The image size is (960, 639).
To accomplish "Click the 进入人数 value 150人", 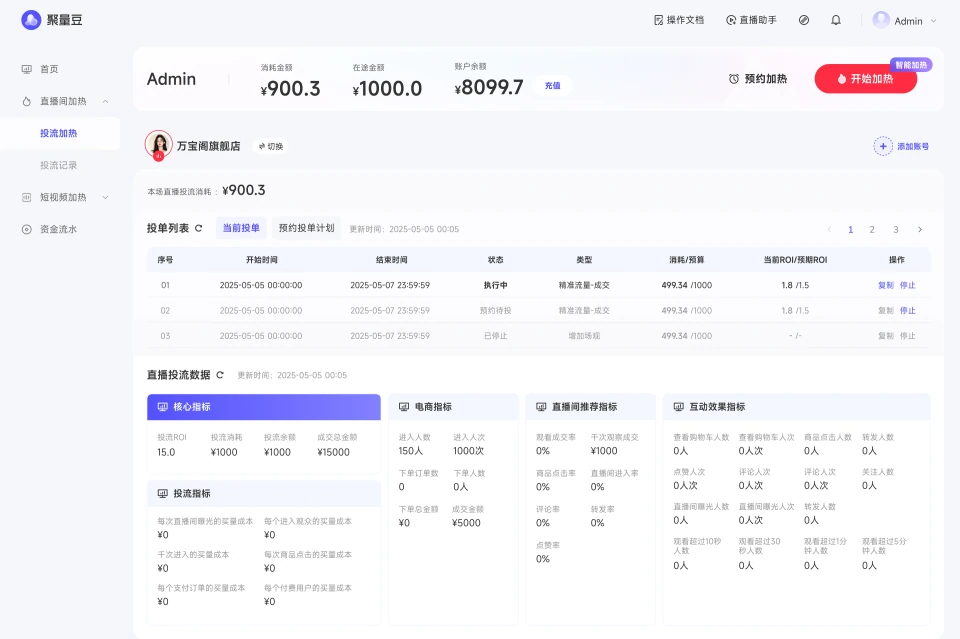I will [x=410, y=450].
